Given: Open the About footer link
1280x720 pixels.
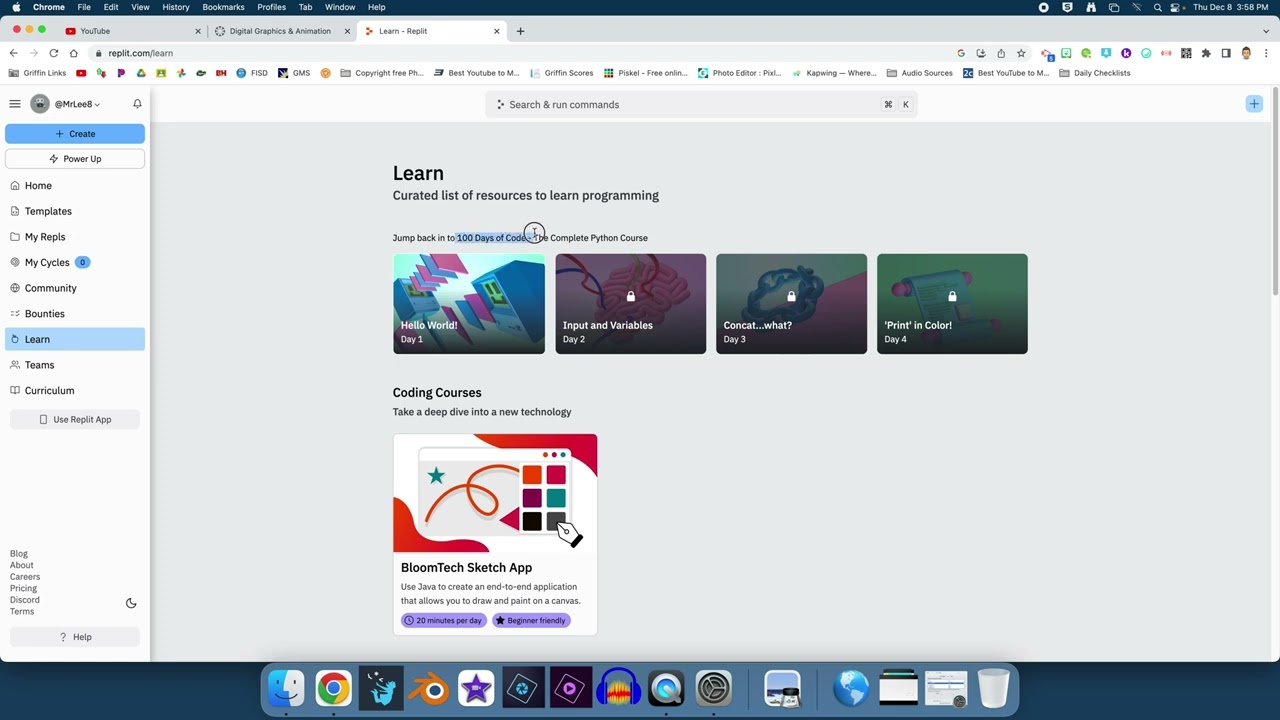Looking at the screenshot, I should coord(22,565).
